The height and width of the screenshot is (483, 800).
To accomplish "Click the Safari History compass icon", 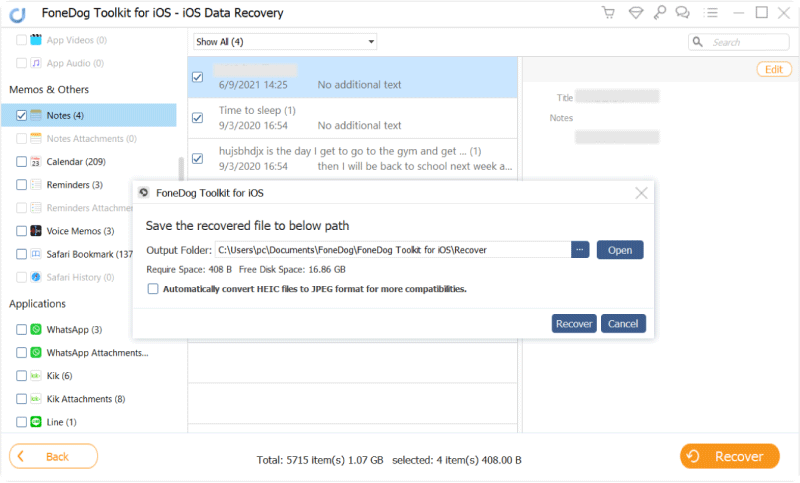I will pos(36,277).
